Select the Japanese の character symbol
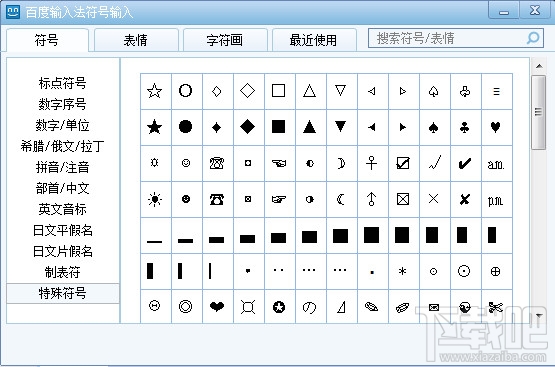This screenshot has width=555, height=367. [309, 307]
